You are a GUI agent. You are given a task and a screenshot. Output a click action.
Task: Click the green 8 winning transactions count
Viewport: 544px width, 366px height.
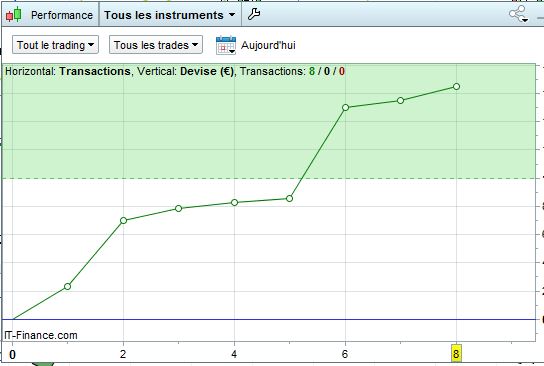click(x=312, y=71)
